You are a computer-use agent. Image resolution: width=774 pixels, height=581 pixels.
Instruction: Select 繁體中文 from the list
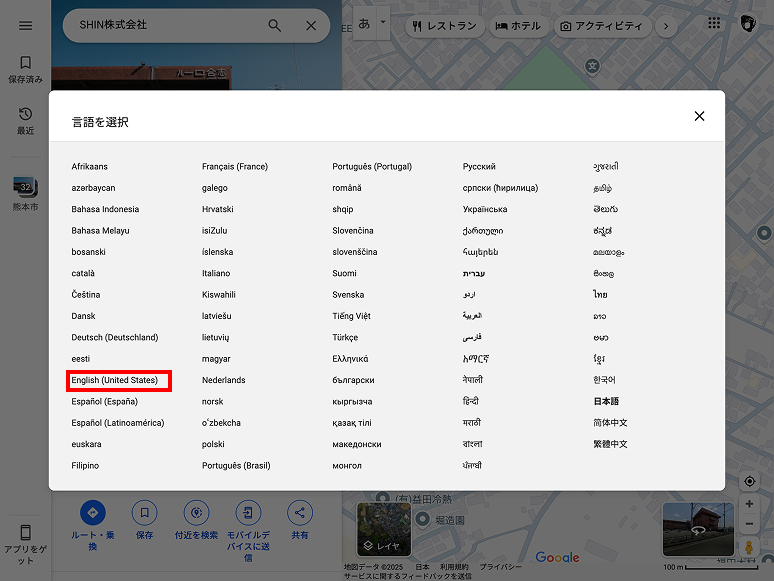tap(610, 444)
